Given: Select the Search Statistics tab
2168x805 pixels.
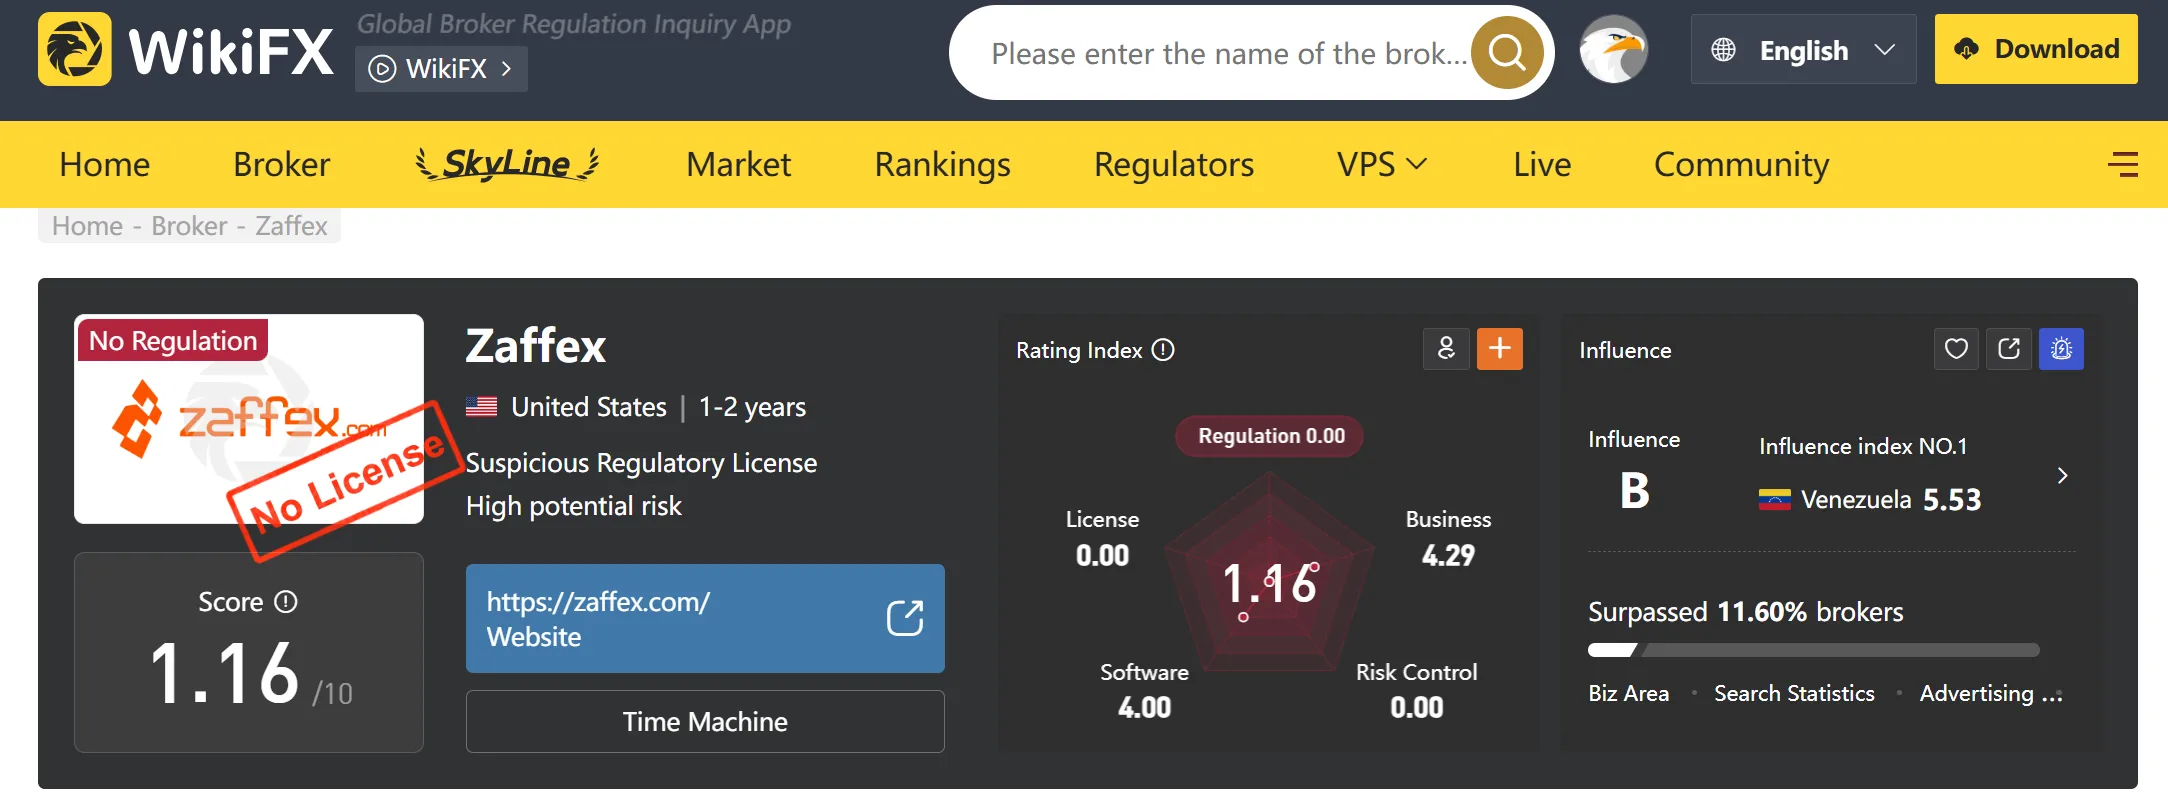Looking at the screenshot, I should pos(1794,694).
